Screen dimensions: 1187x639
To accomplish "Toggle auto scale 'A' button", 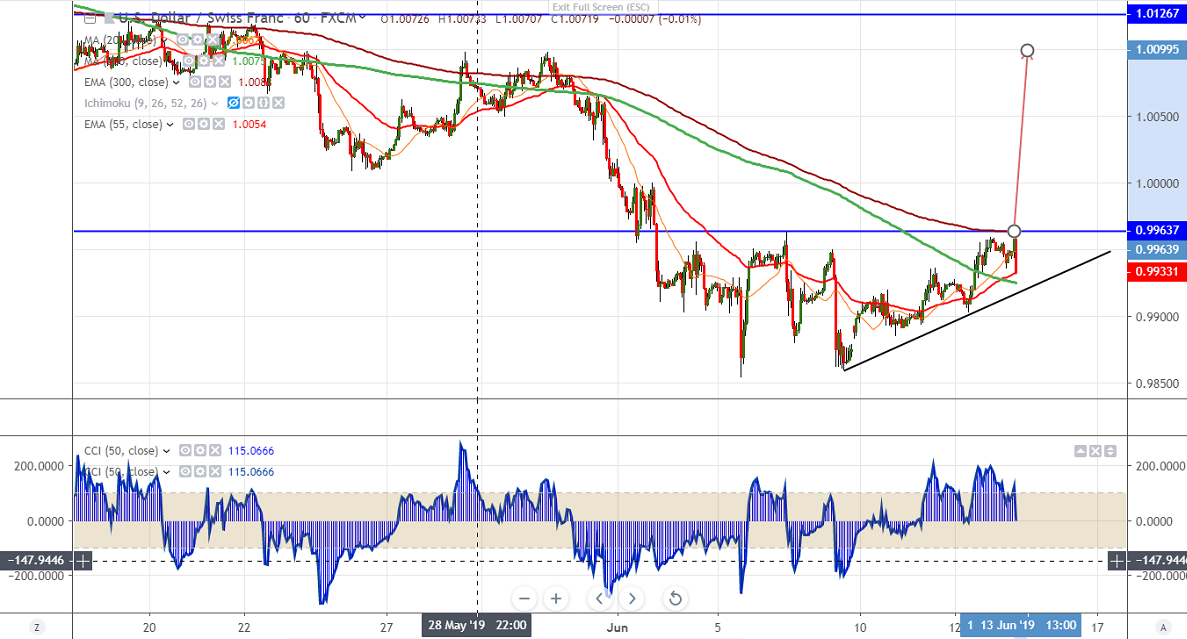I will [x=1164, y=627].
